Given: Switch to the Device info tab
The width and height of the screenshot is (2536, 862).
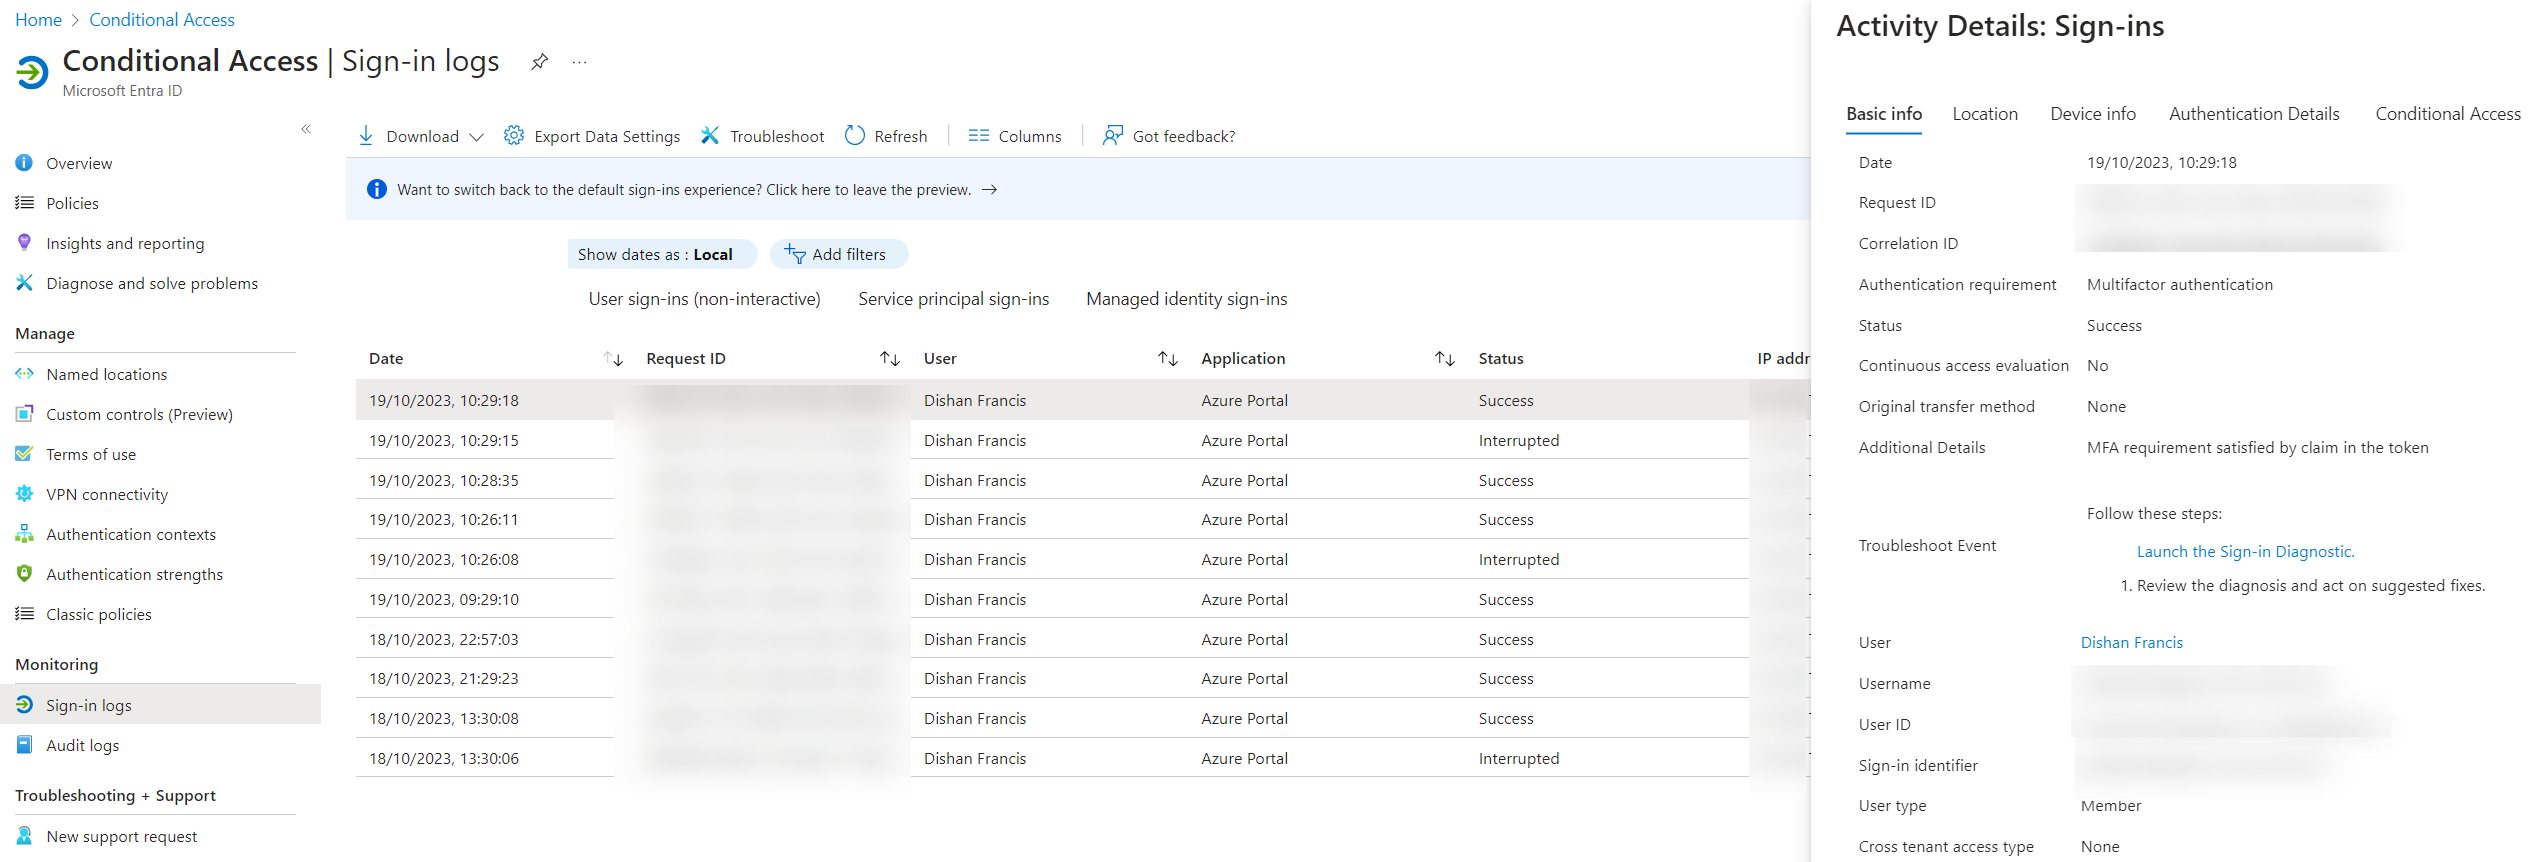Looking at the screenshot, I should tap(2093, 114).
